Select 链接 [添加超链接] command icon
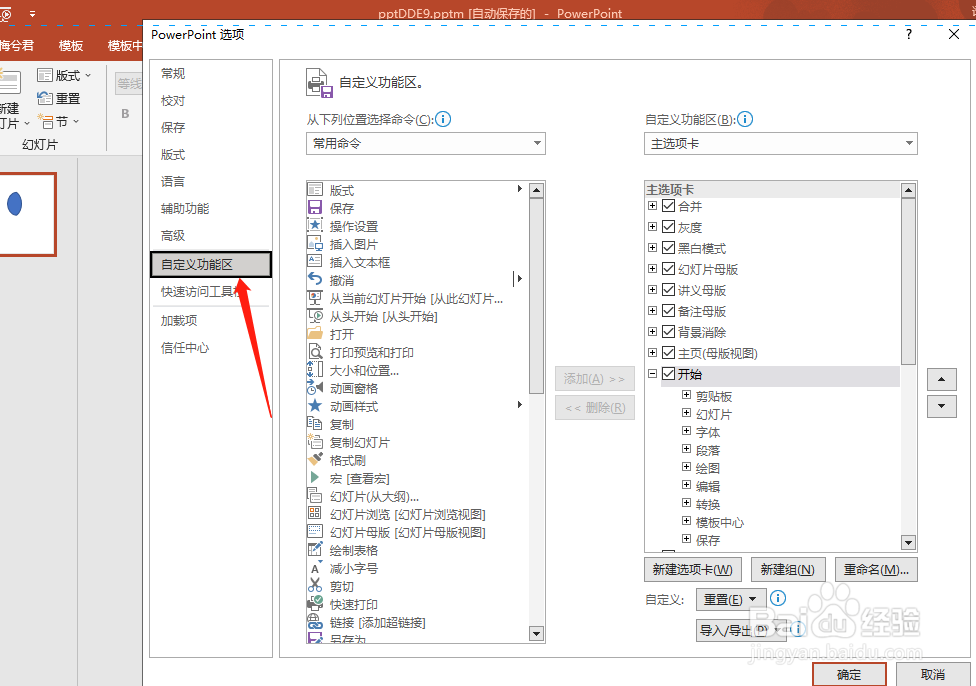This screenshot has height=686, width=976. tap(315, 622)
